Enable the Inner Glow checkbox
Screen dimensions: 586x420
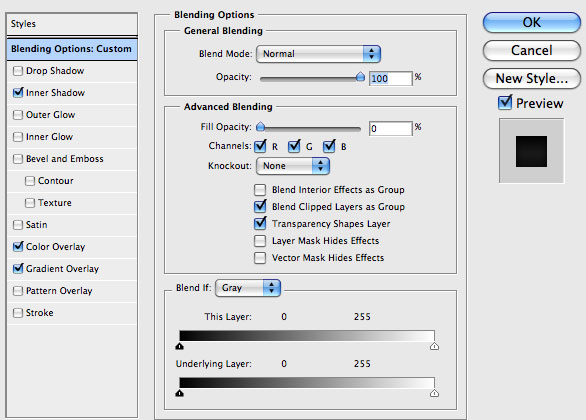(x=18, y=137)
